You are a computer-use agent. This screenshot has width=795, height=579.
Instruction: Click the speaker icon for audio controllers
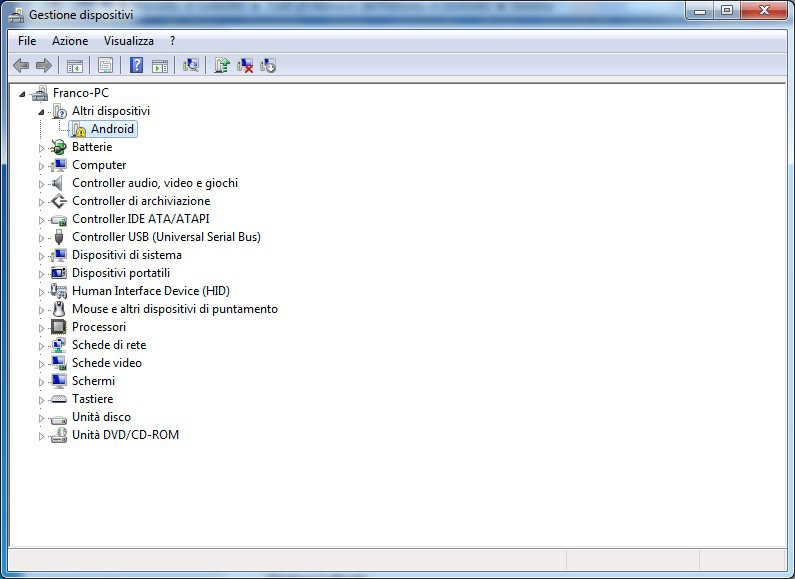[x=58, y=183]
